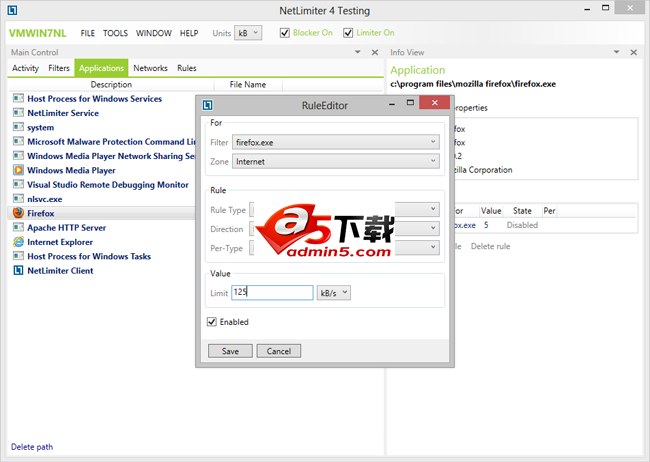Screen dimensions: 650x462
Task: Switch to the Networks tab
Action: 150,68
